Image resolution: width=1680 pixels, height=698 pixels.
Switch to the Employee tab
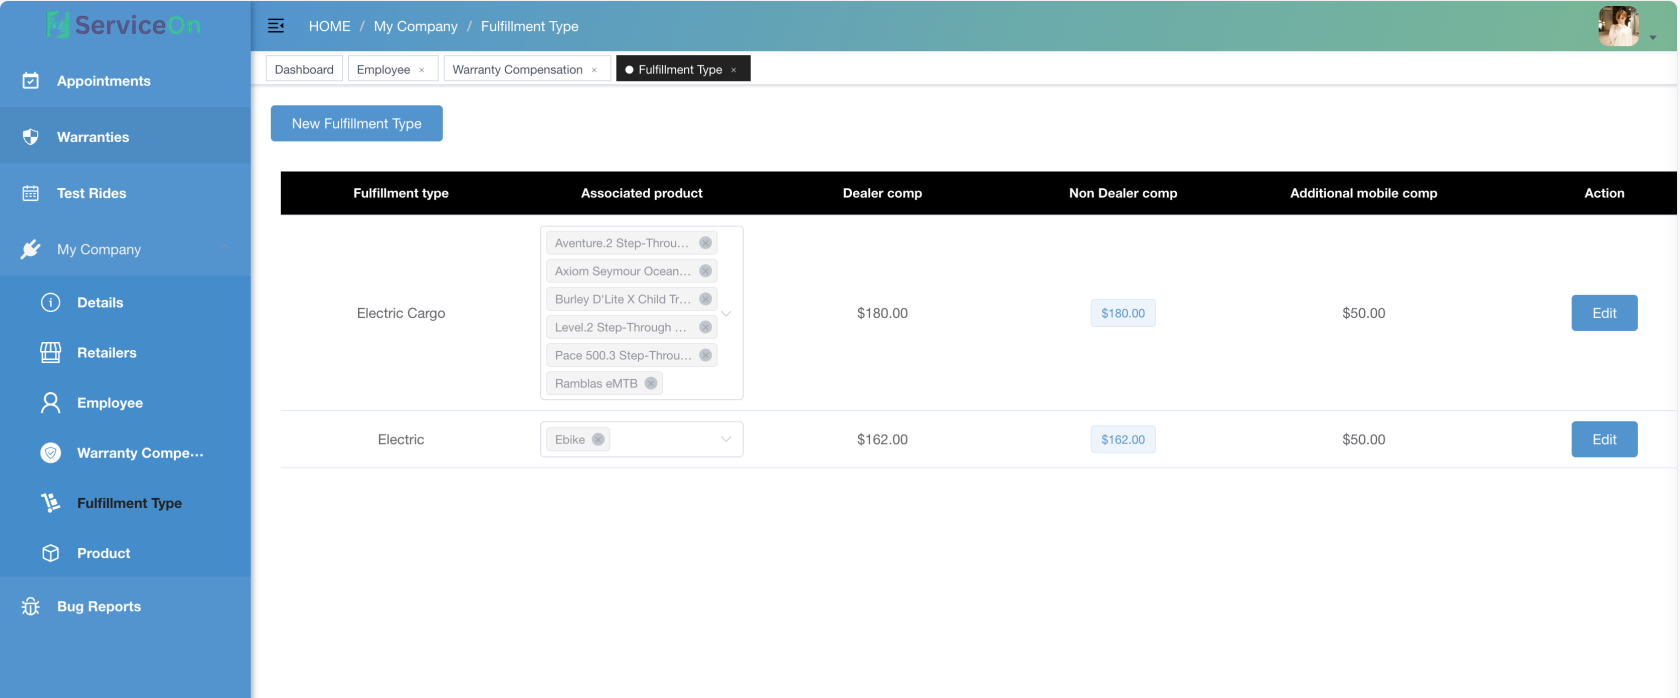(383, 69)
